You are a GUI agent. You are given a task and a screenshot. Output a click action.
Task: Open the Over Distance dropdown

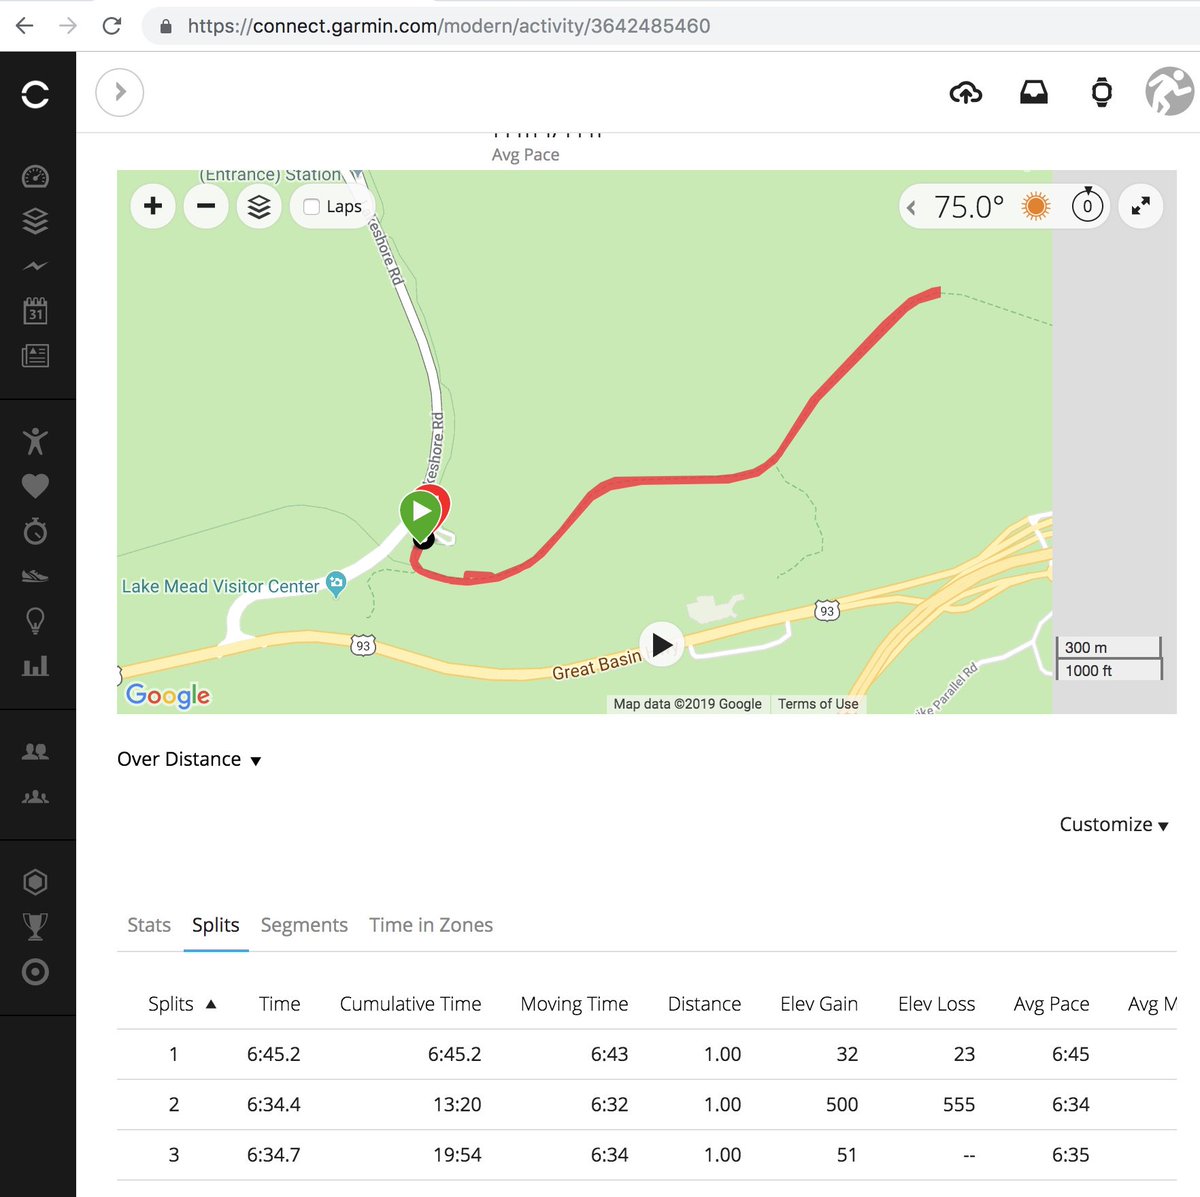[188, 759]
